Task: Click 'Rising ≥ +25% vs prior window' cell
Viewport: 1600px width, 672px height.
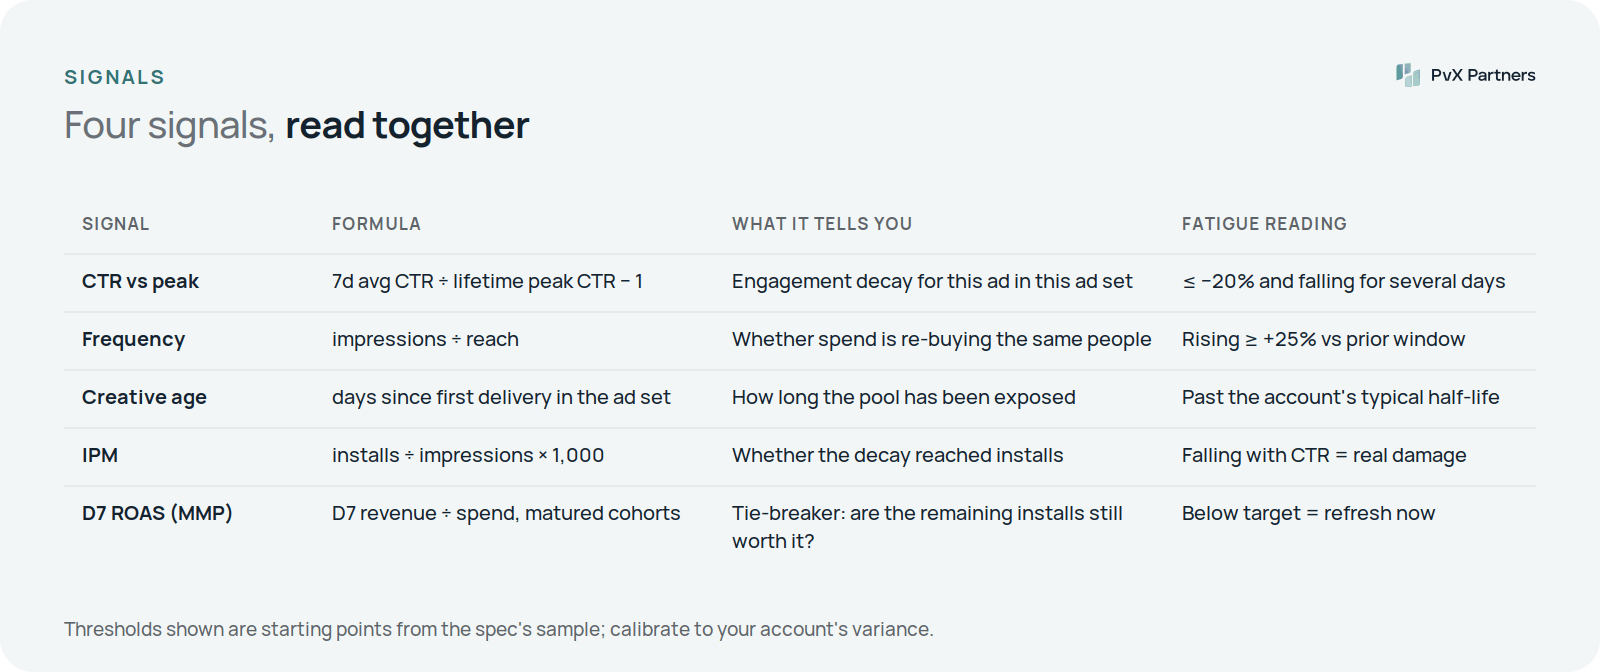Action: coord(1324,340)
